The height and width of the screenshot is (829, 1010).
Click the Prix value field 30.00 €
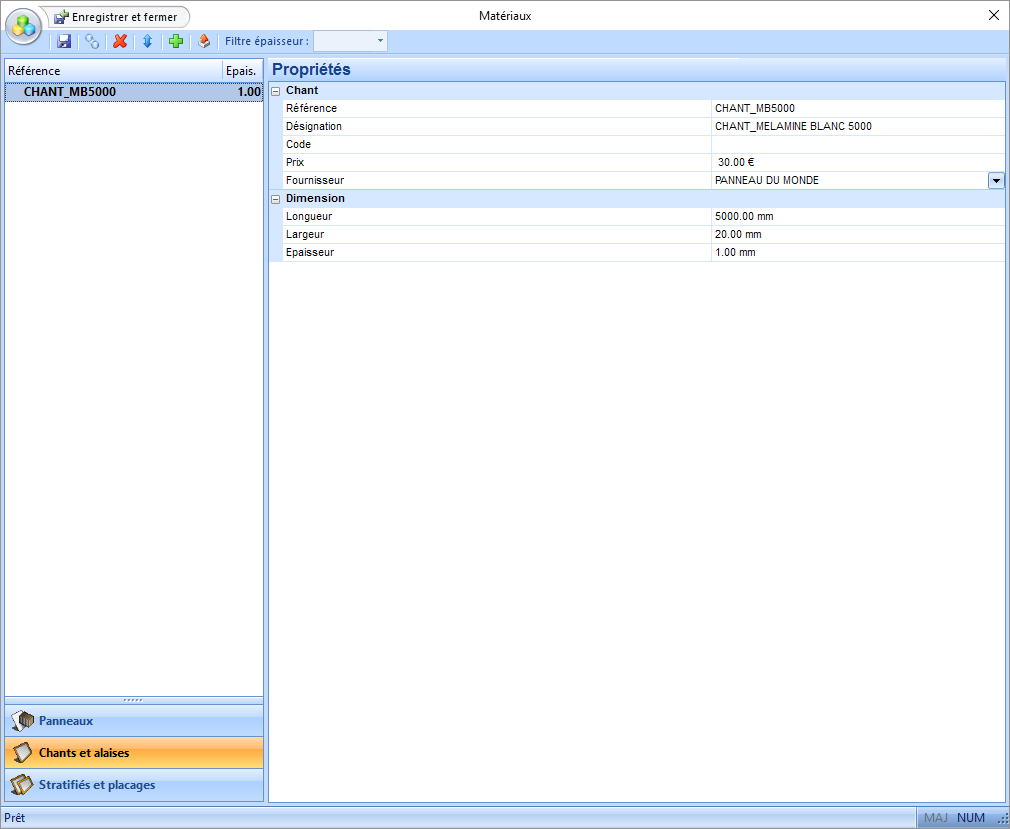(x=856, y=162)
